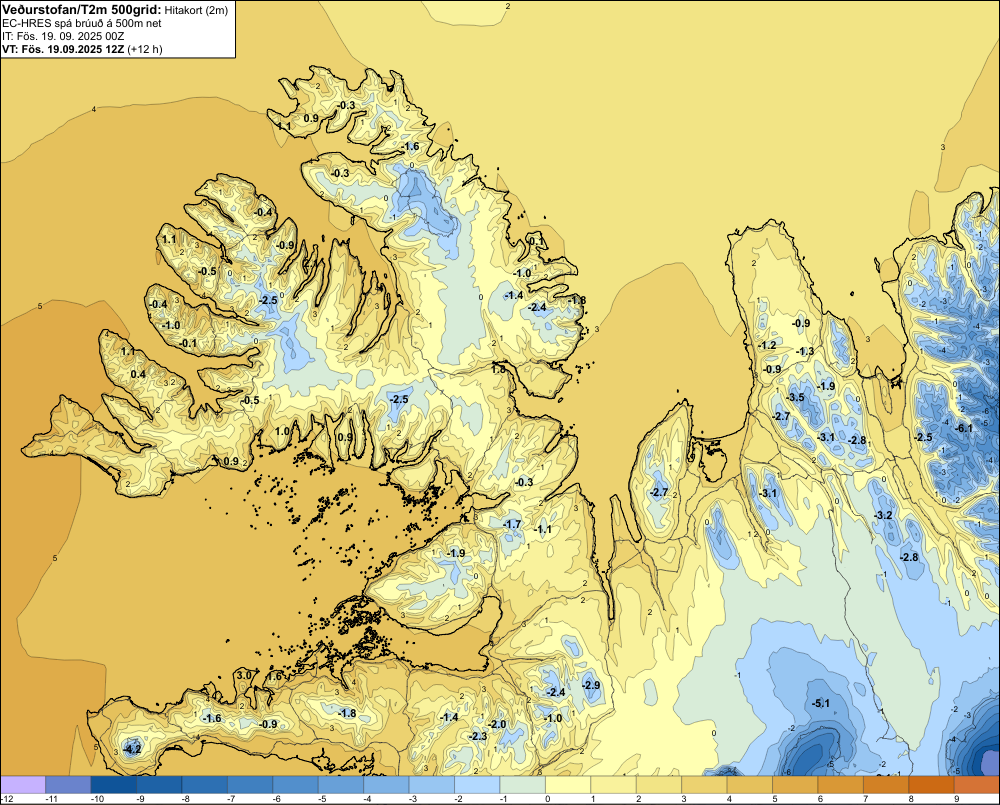Viewport: 1000px width, 805px height.
Task: Select the legend swatch between -10 and -9
Action: 114,784
